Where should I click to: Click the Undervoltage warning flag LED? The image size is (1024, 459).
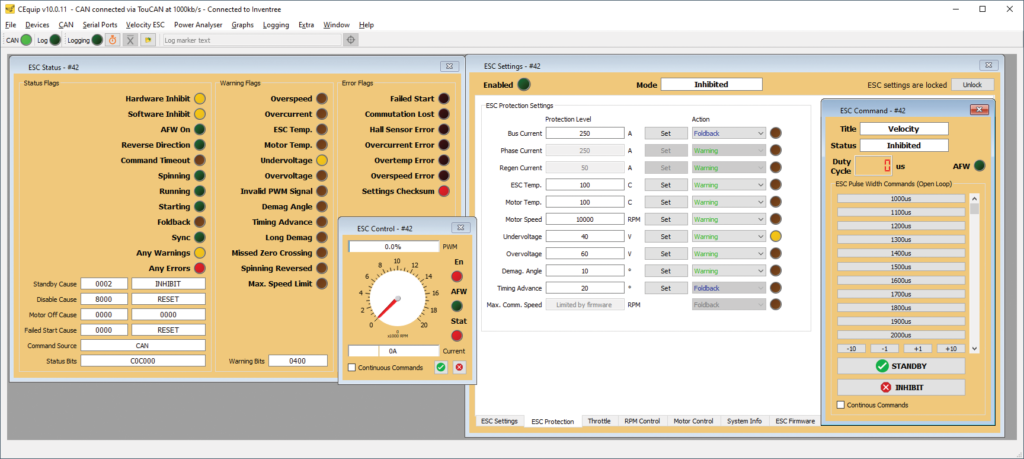[322, 160]
